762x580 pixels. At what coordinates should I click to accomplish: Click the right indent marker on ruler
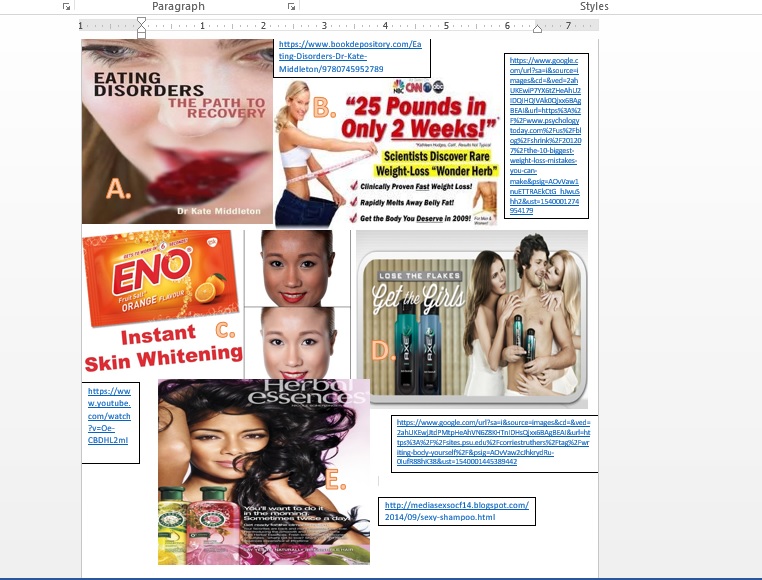pos(537,29)
